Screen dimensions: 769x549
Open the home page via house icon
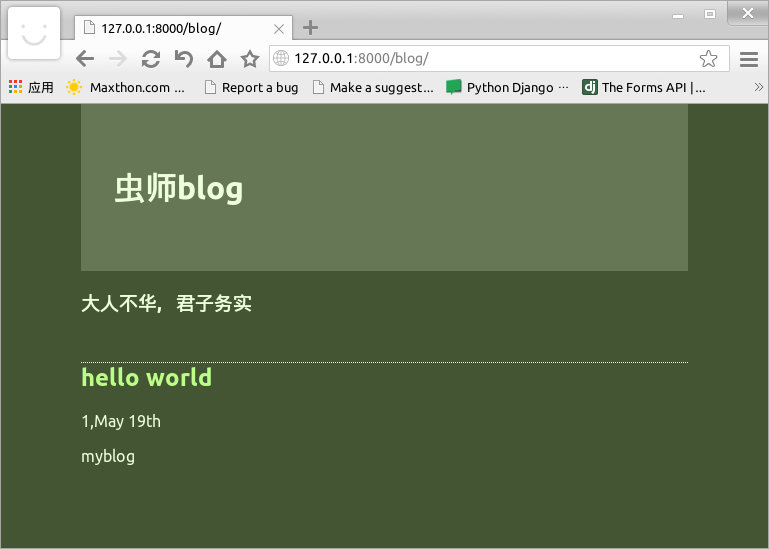pyautogui.click(x=217, y=59)
